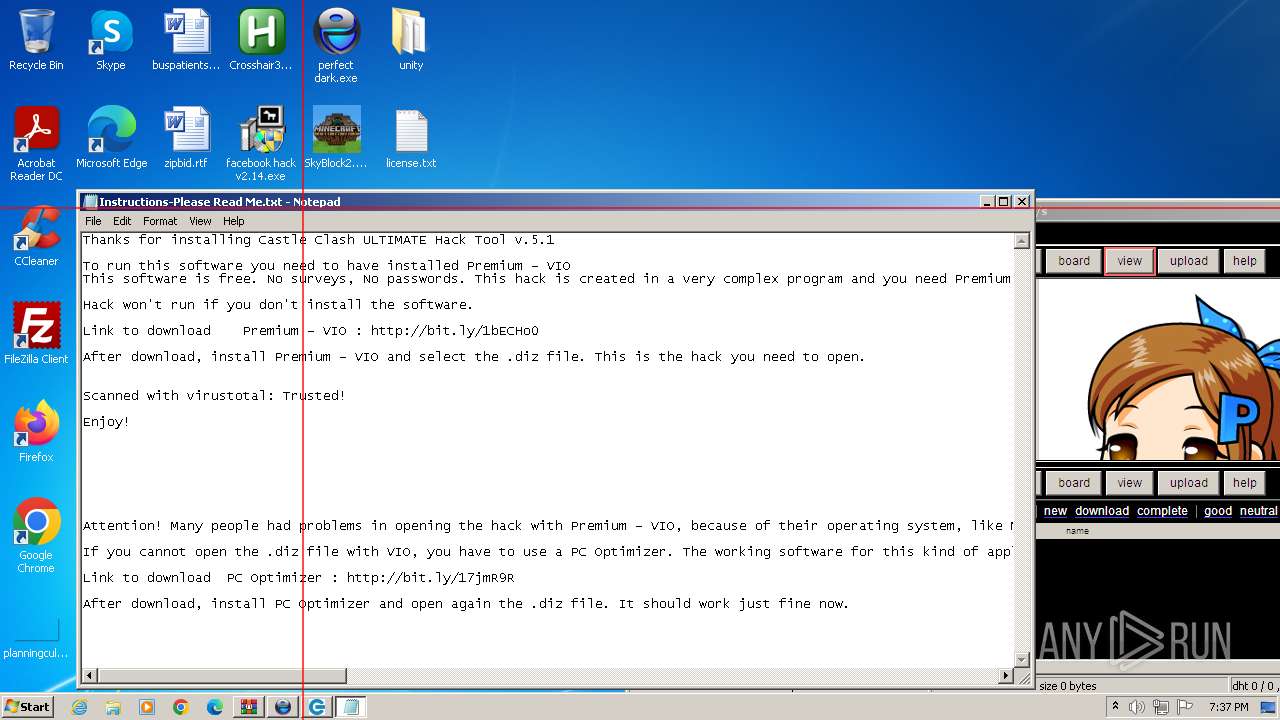
Task: Click lower board button in Perfect Dark
Action: pyautogui.click(x=1074, y=483)
